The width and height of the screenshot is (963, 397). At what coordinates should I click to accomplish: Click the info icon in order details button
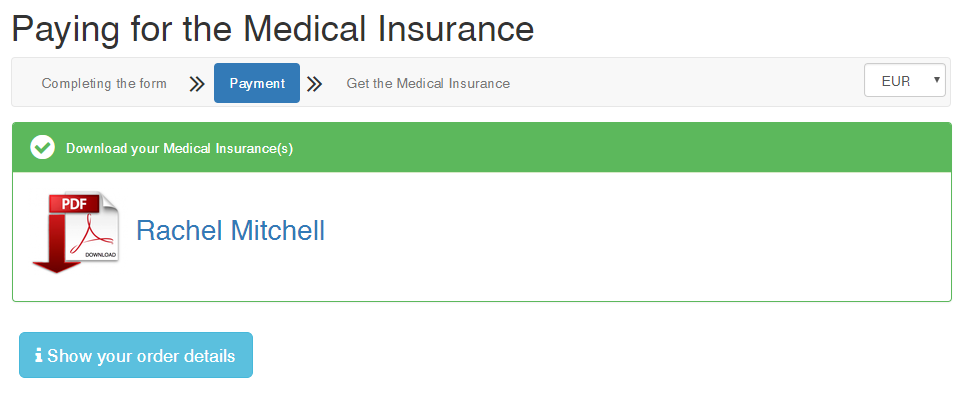tap(39, 355)
